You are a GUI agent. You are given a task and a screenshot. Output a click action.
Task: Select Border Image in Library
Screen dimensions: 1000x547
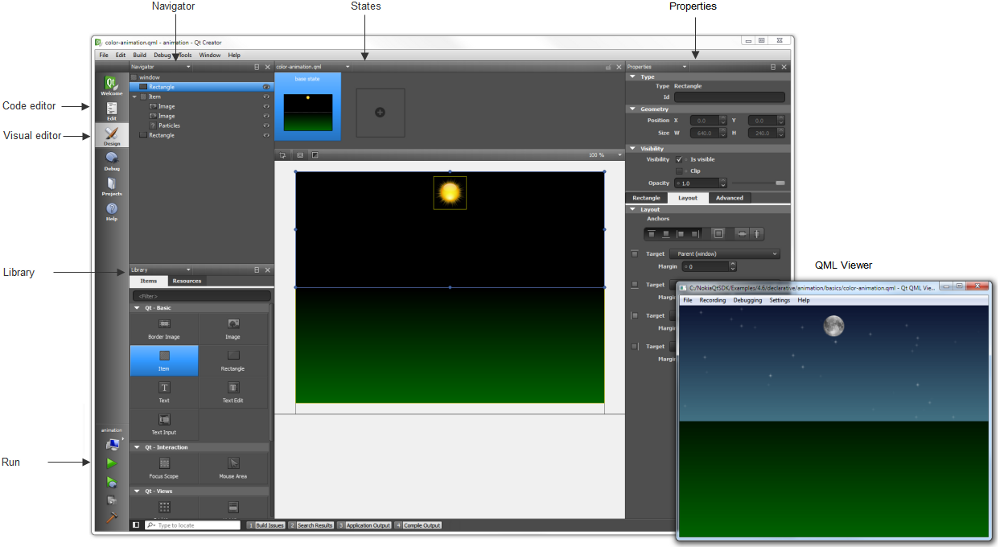click(x=164, y=328)
